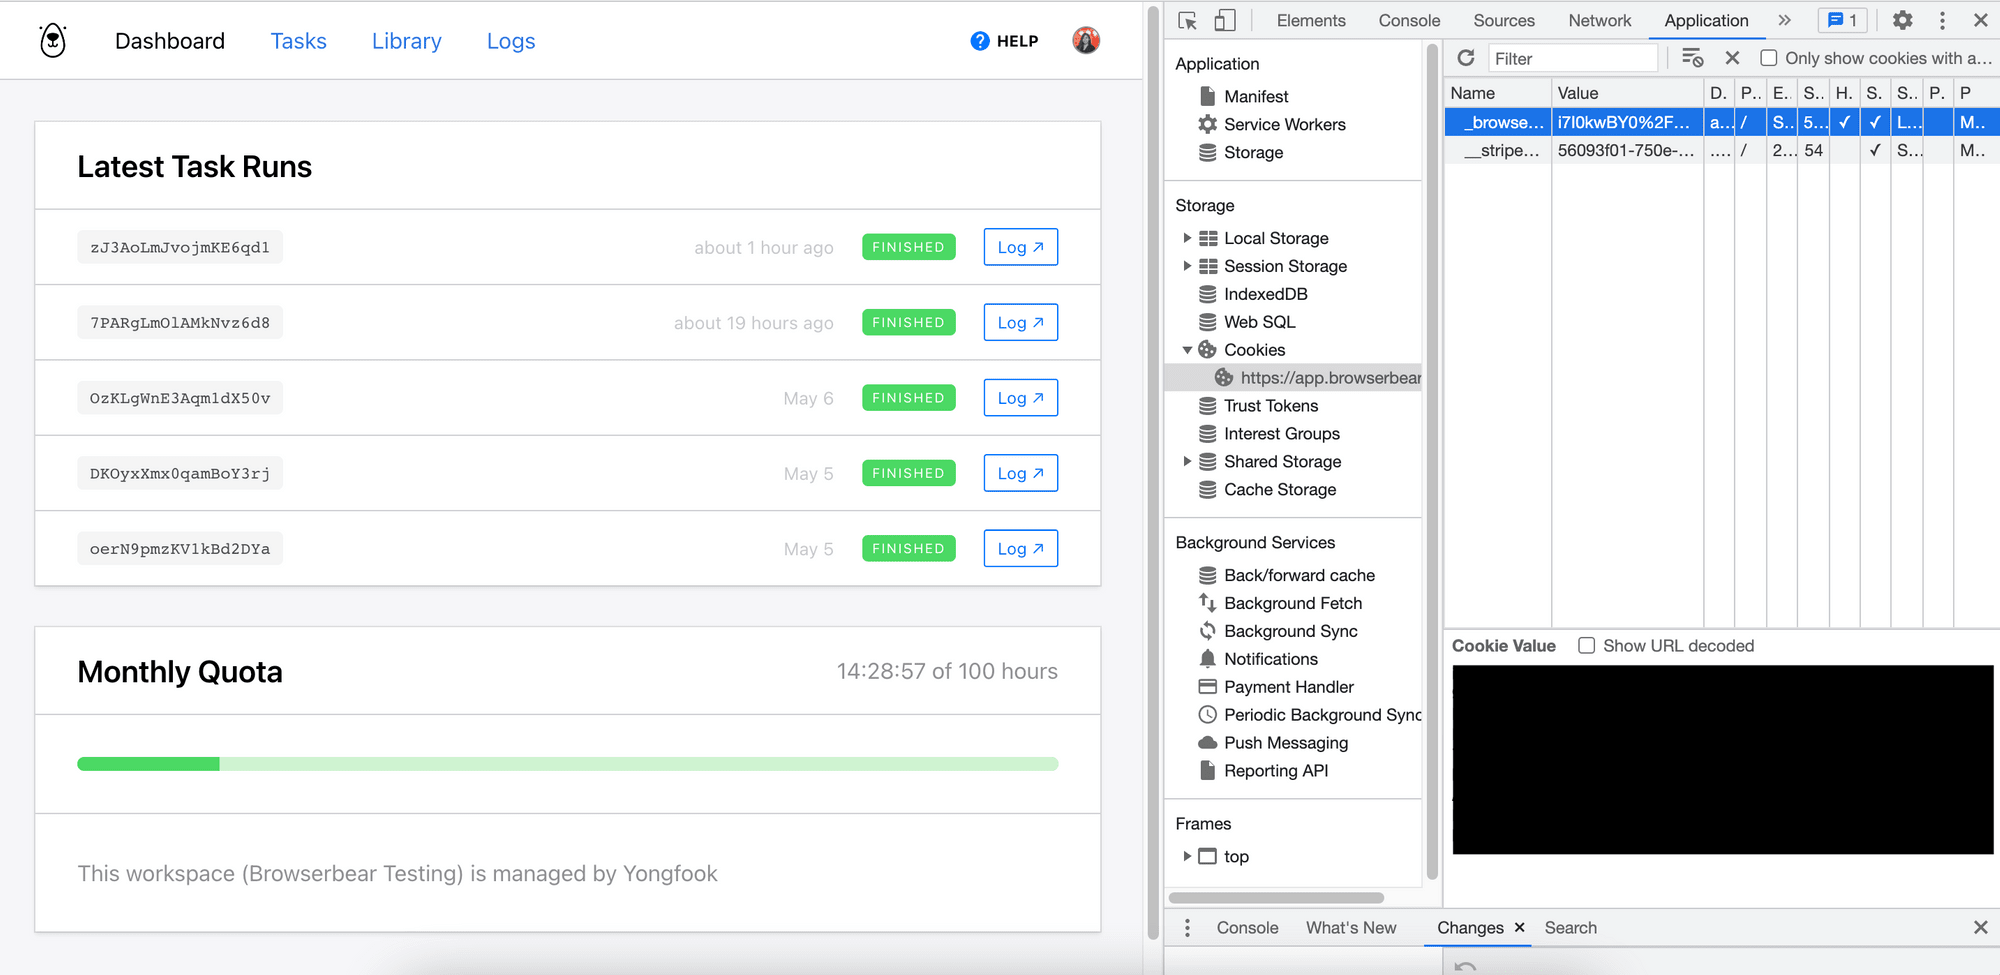Image resolution: width=2000 pixels, height=975 pixels.
Task: Click the Browserbear bear logo
Action: (52, 40)
